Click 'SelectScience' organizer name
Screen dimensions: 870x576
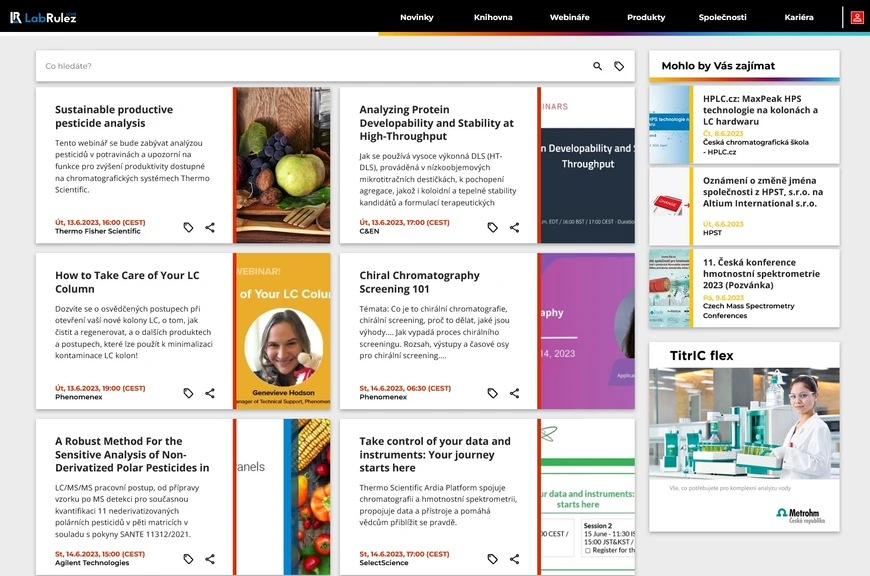(384, 563)
